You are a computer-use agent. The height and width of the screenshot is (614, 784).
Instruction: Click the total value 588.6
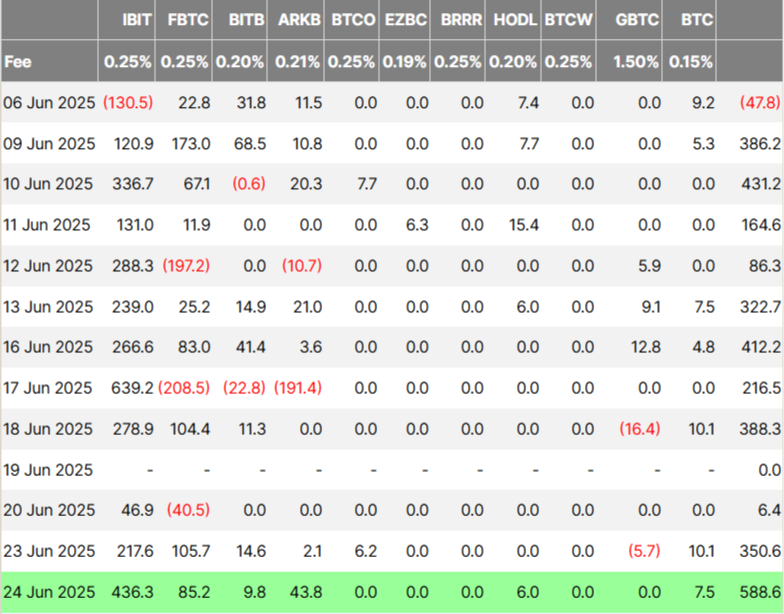pyautogui.click(x=760, y=592)
